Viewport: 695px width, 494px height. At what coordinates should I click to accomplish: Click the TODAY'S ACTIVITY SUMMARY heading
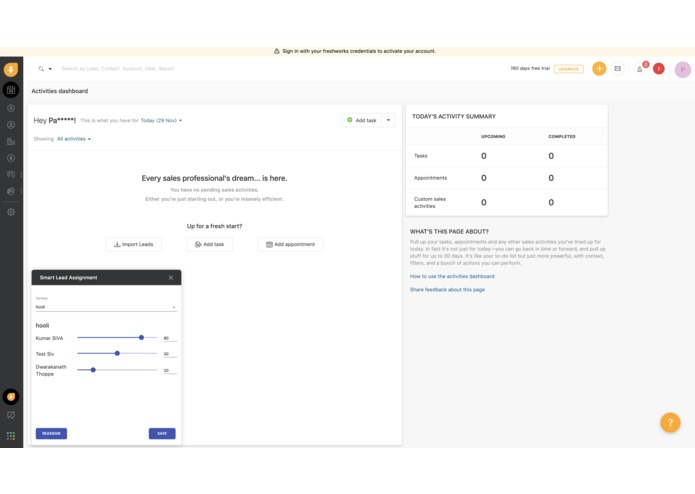pos(454,117)
